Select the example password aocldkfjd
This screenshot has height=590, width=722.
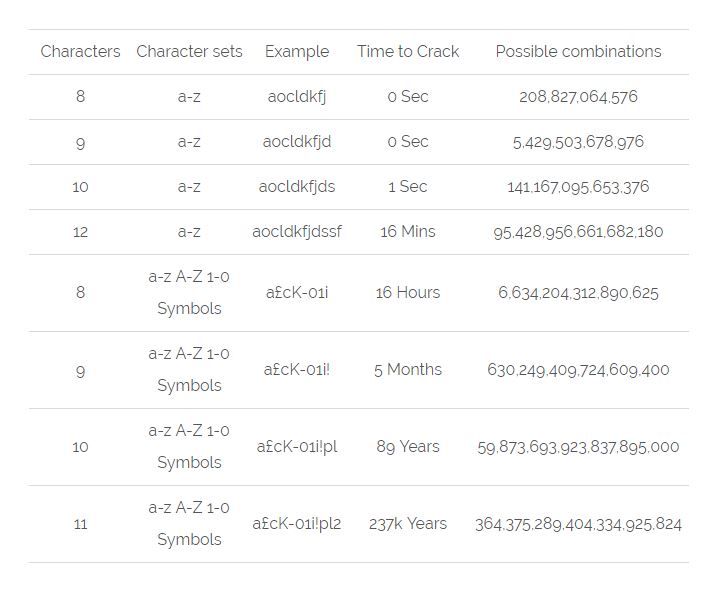click(x=297, y=142)
